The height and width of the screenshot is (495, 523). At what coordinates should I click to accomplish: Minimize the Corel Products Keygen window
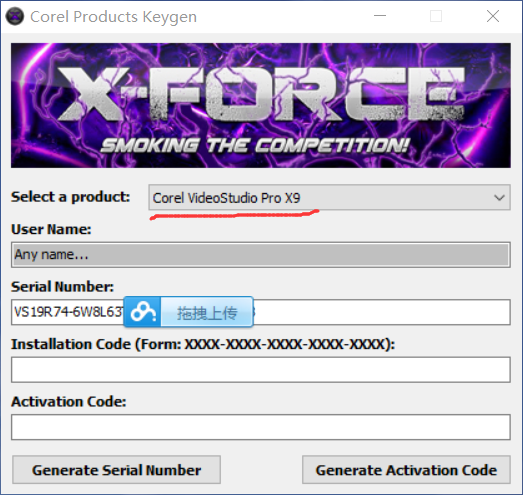(x=380, y=16)
